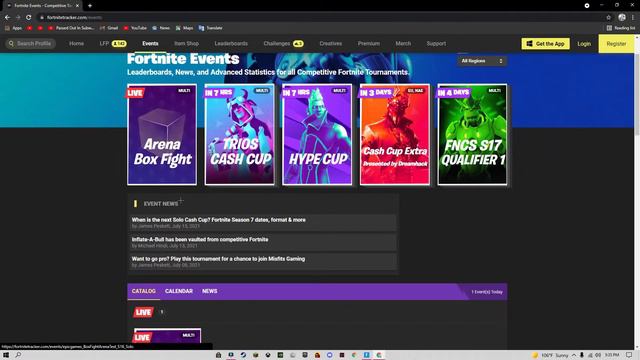640x360 pixels.
Task: Open the Live event thumbnail under Catalog
Action: coord(167,336)
